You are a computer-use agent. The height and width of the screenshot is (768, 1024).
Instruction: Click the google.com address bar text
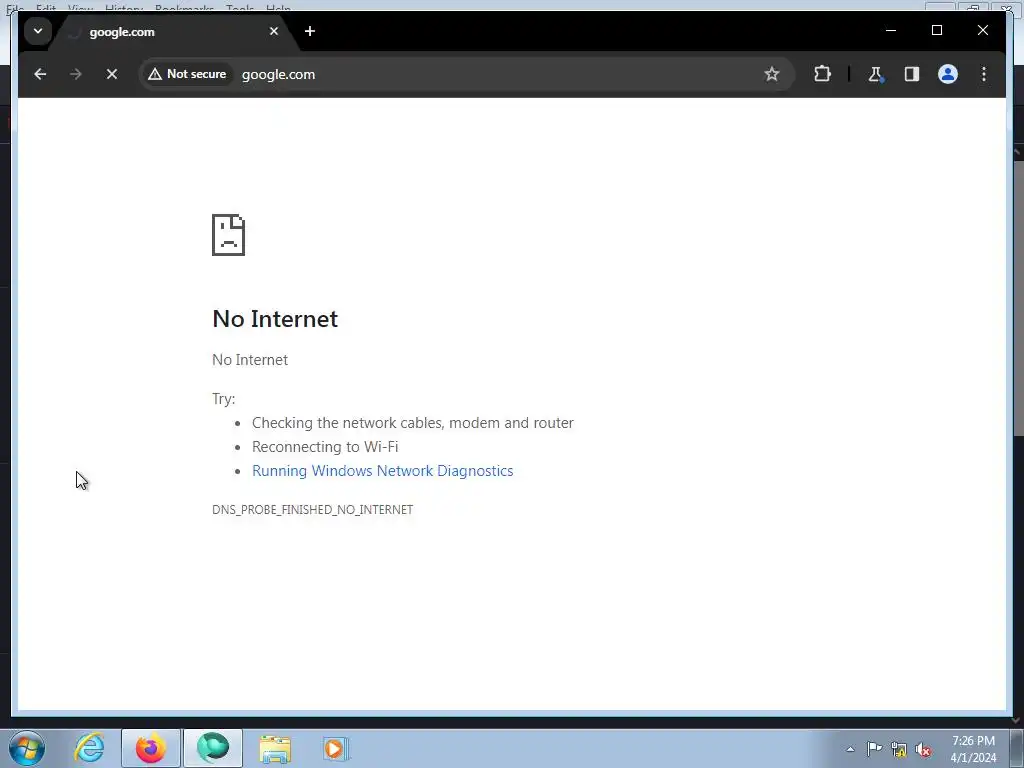pyautogui.click(x=278, y=74)
